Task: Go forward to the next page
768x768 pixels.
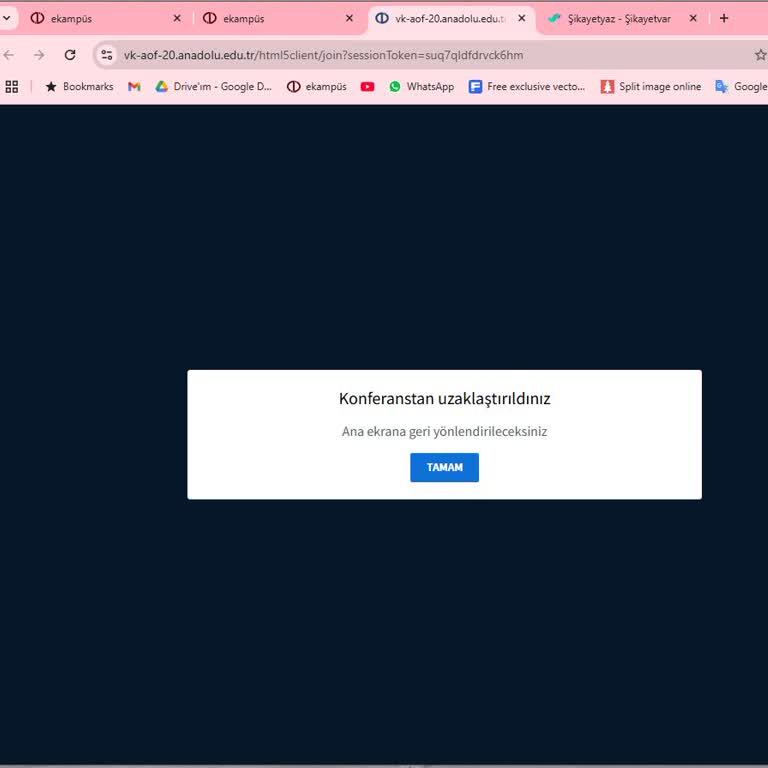Action: tap(39, 55)
